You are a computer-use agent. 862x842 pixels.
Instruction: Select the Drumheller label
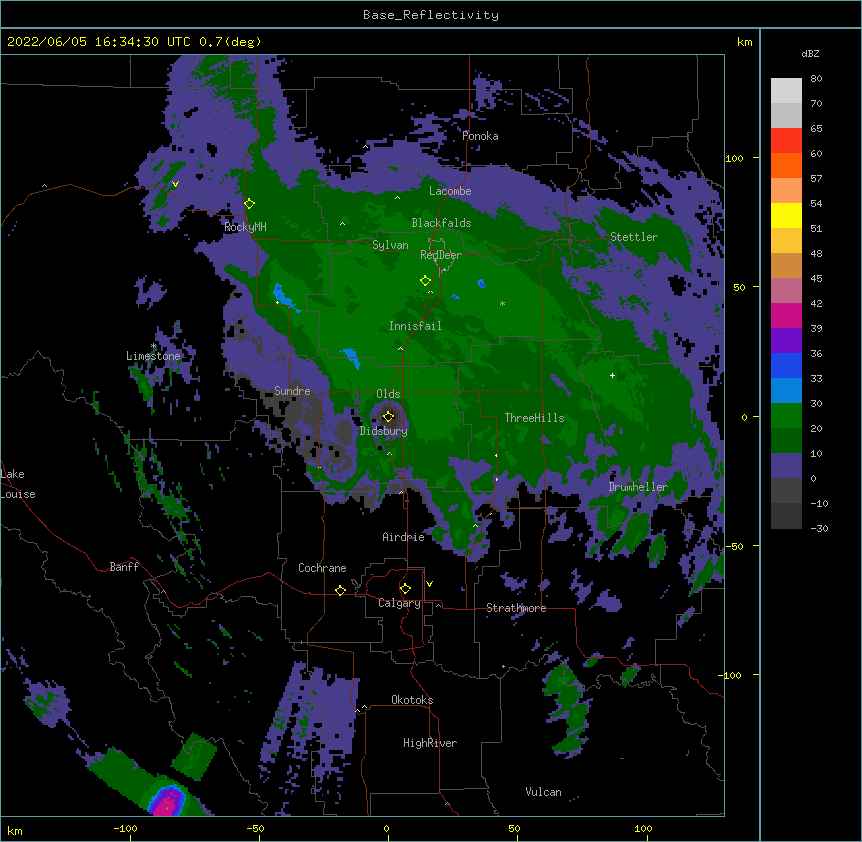(638, 487)
